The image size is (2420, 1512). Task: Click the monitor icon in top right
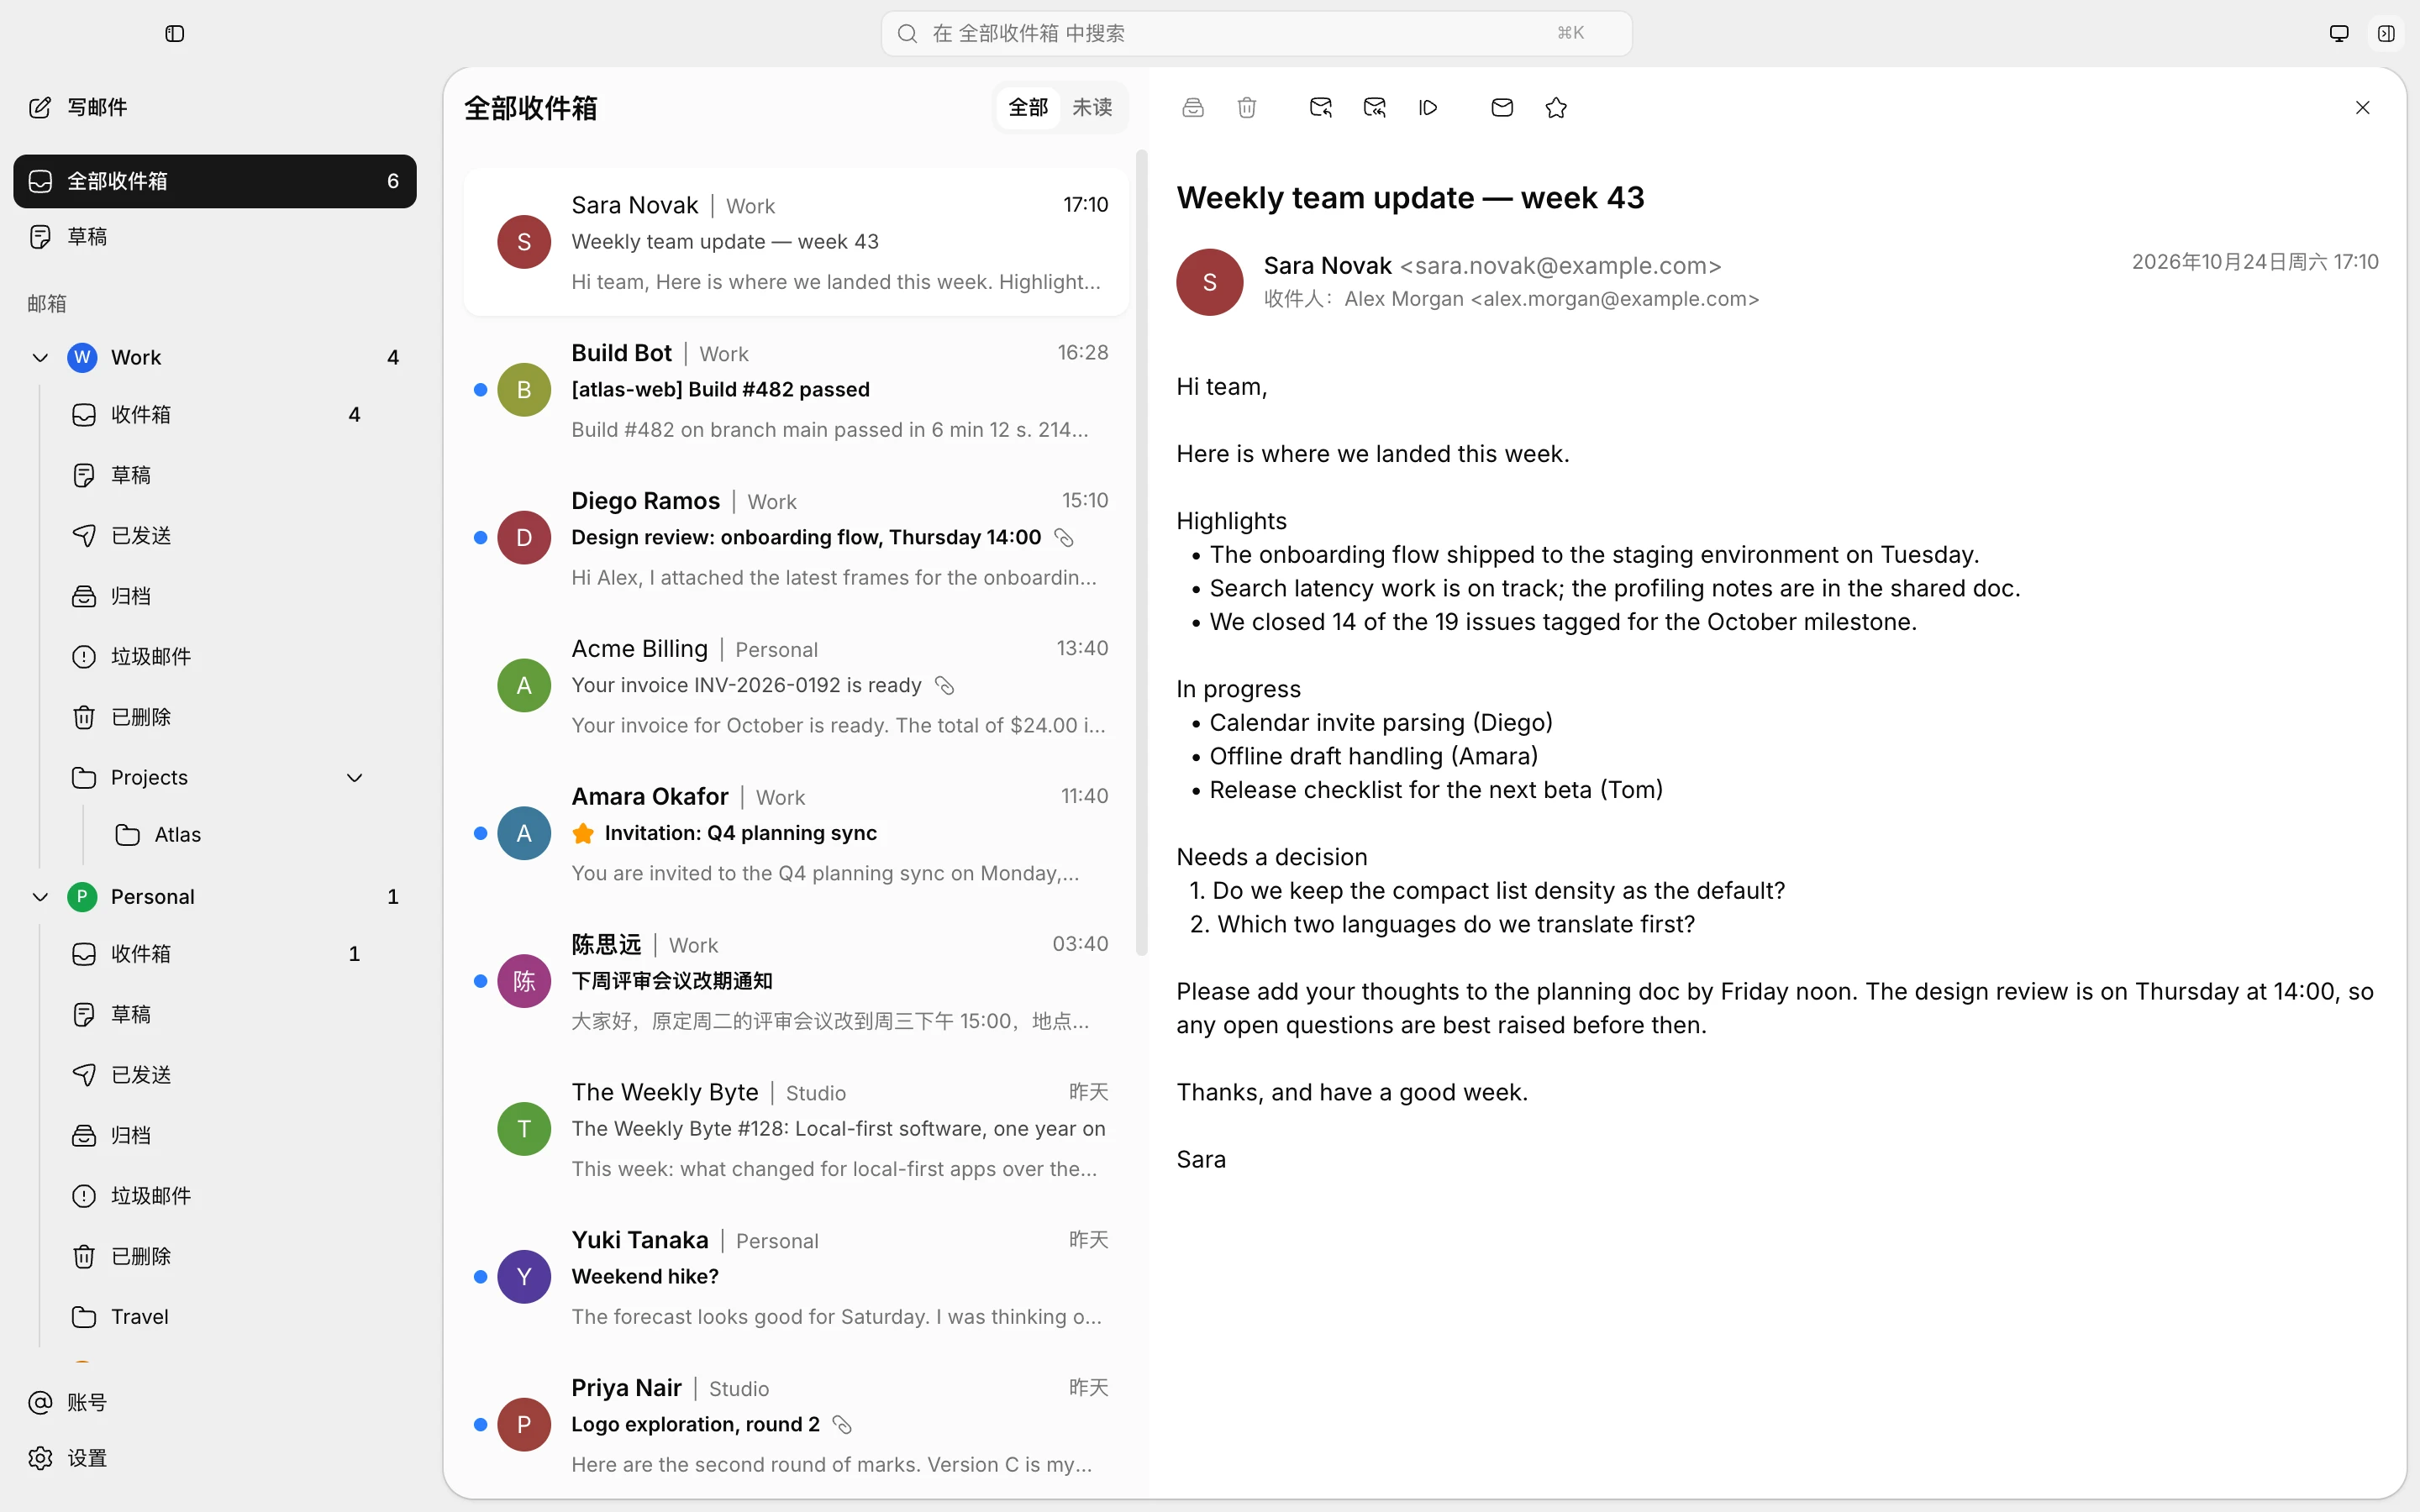click(2339, 34)
